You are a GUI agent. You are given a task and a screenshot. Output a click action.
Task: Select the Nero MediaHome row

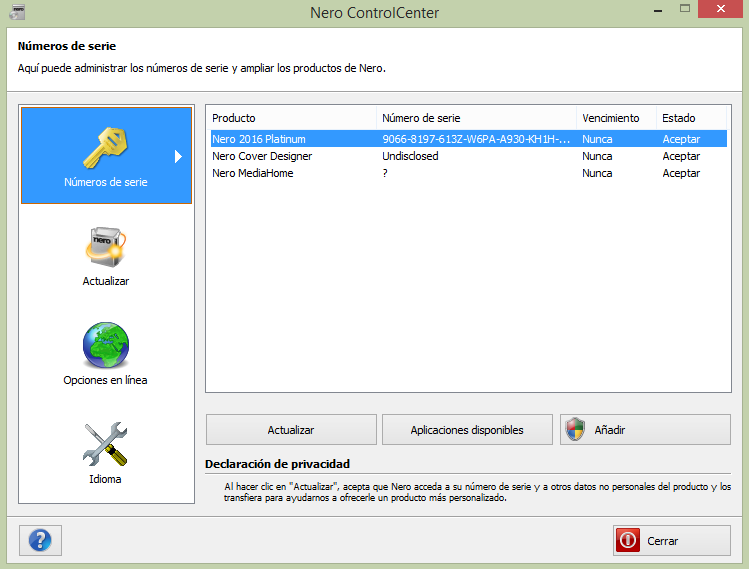tap(469, 173)
